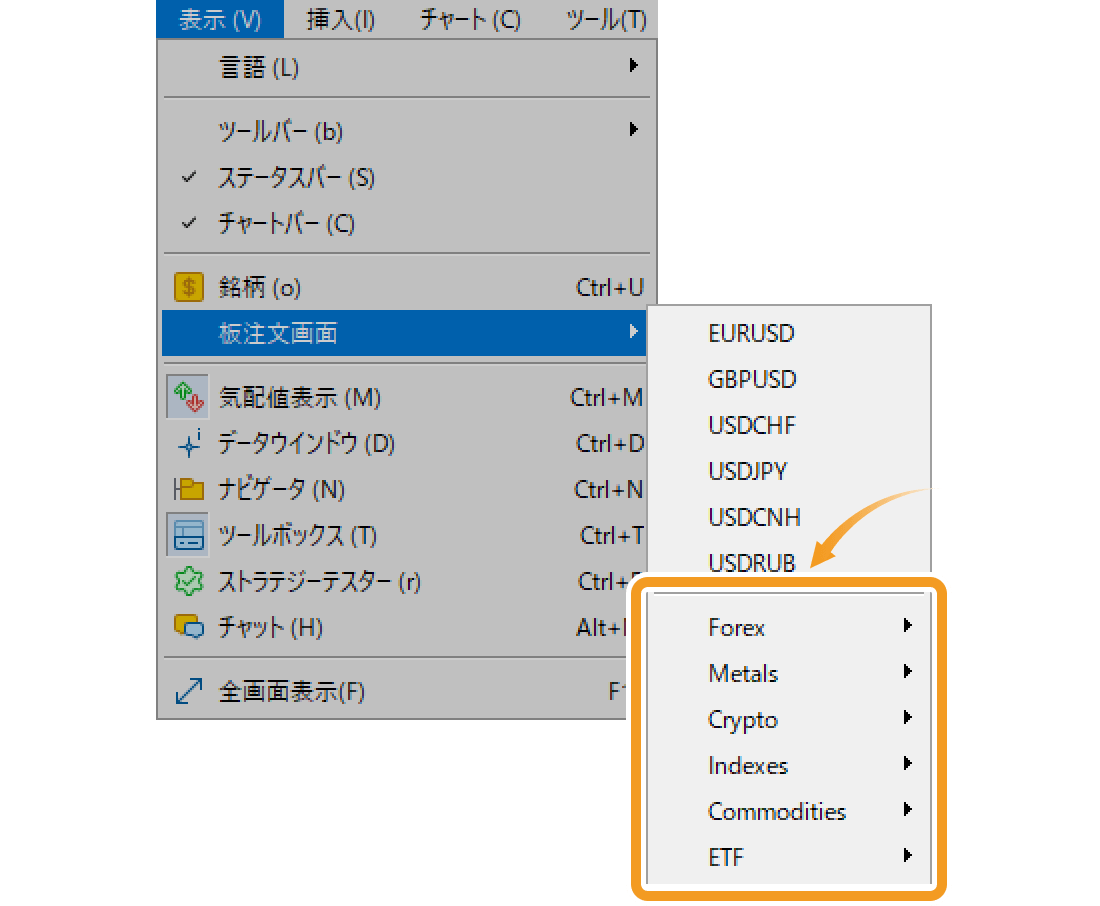Open the Forex category
1100x906 pixels.
point(789,627)
